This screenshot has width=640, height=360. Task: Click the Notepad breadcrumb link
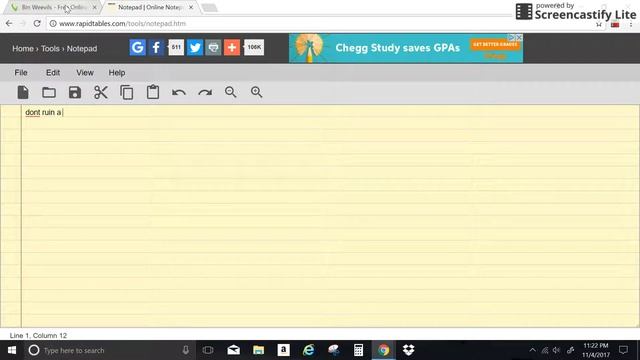point(82,49)
